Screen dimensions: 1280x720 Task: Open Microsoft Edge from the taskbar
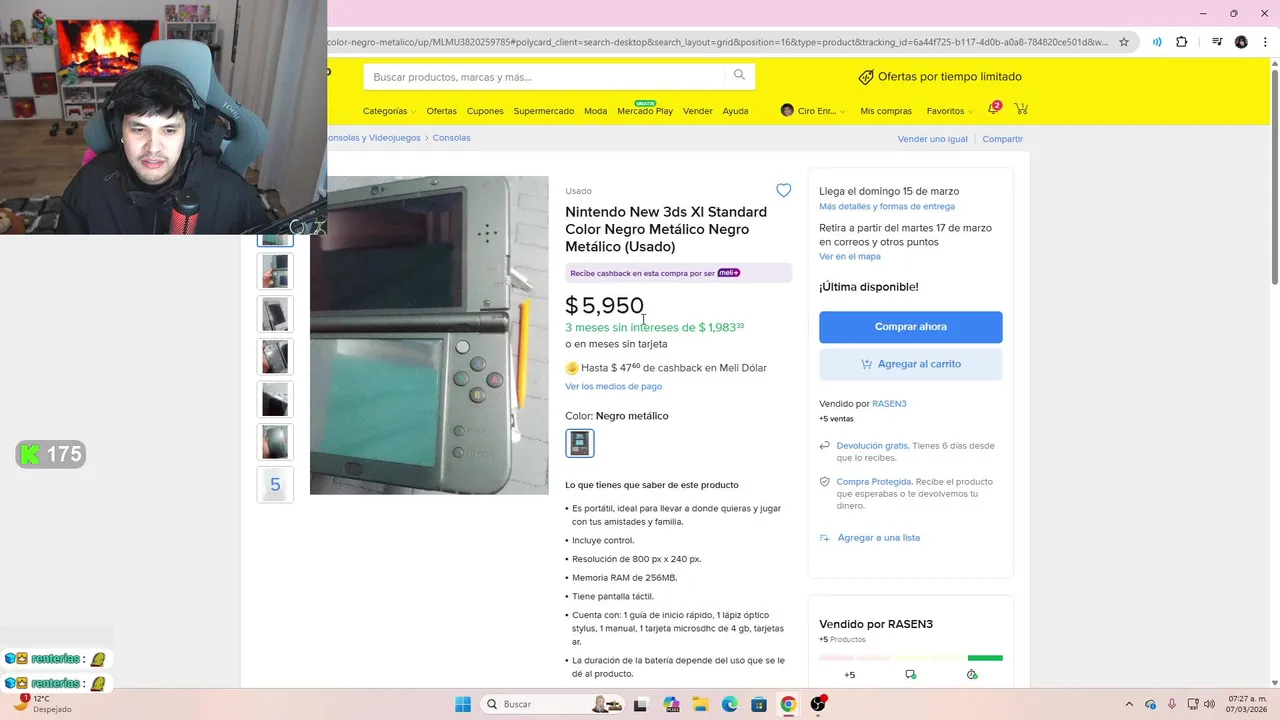click(x=730, y=704)
